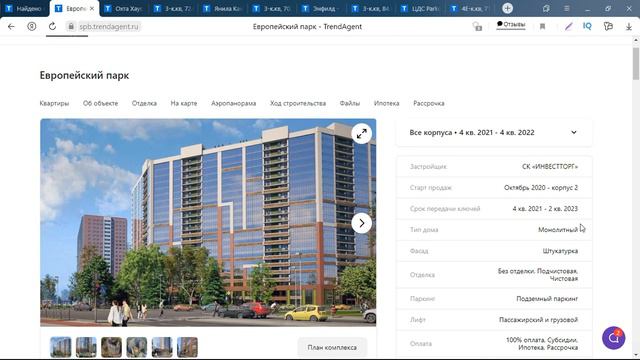Click the page vertical scrollbar thumb
640x360 pixels.
tap(636, 63)
